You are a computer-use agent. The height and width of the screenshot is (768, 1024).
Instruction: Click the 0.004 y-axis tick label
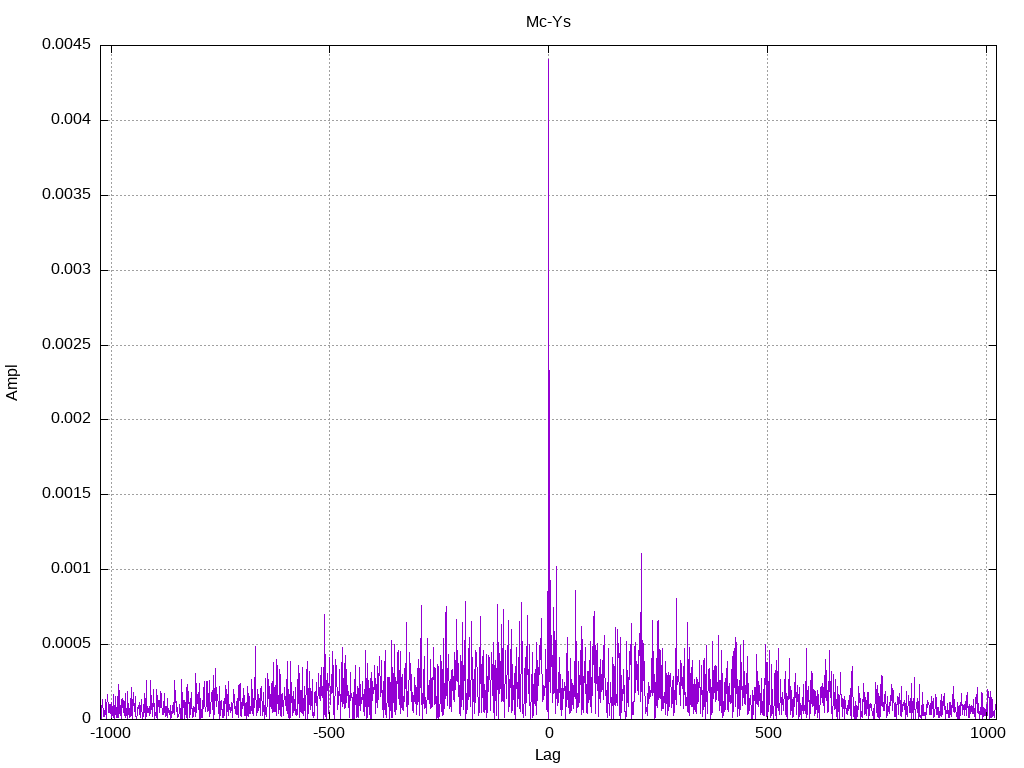(70, 120)
